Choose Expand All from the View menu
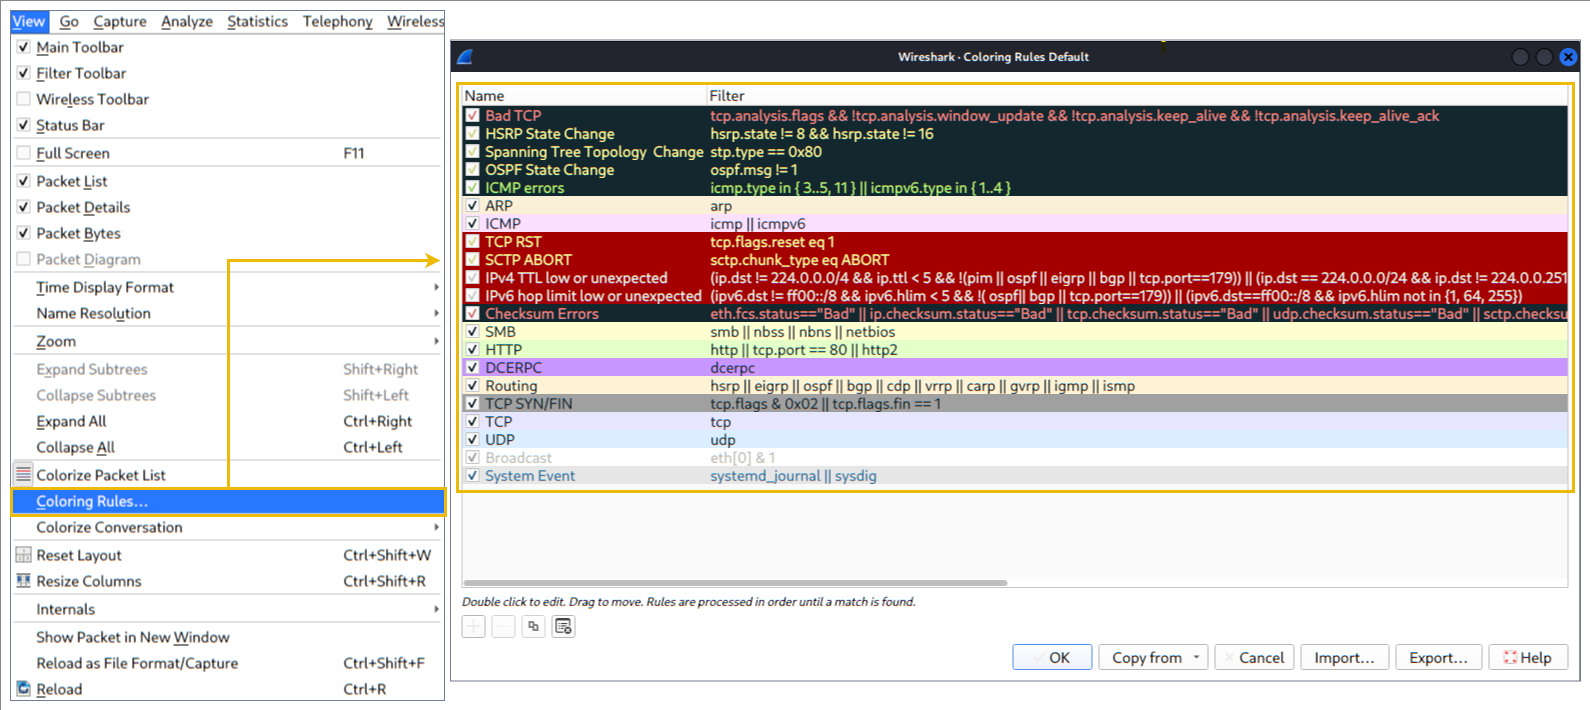The image size is (1590, 710). coord(227,421)
